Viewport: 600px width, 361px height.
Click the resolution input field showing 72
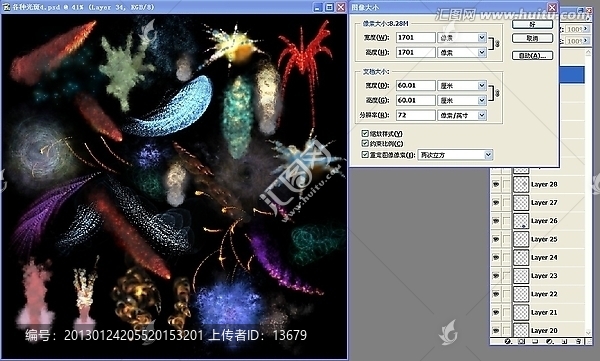[416, 115]
